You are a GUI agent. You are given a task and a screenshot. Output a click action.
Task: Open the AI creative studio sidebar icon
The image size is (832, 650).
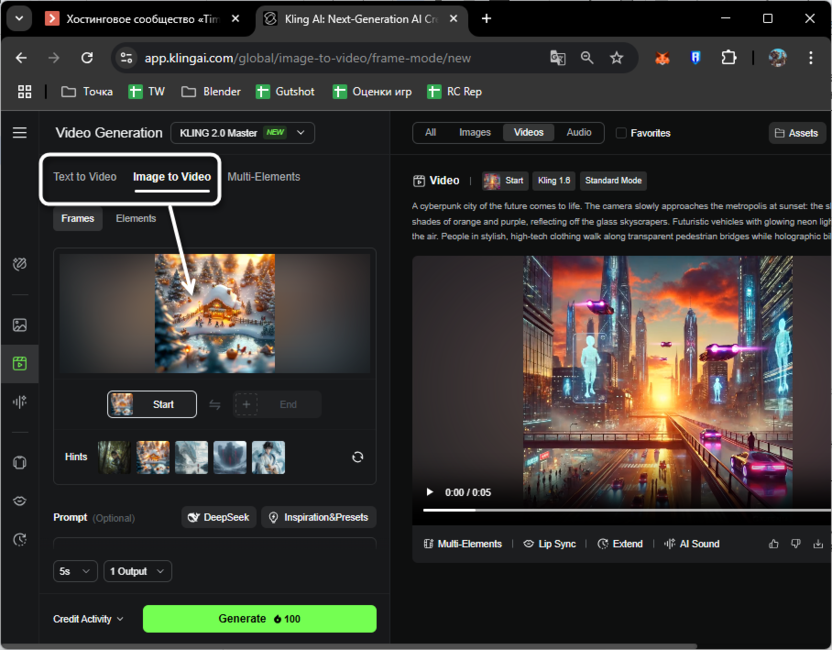coord(20,264)
